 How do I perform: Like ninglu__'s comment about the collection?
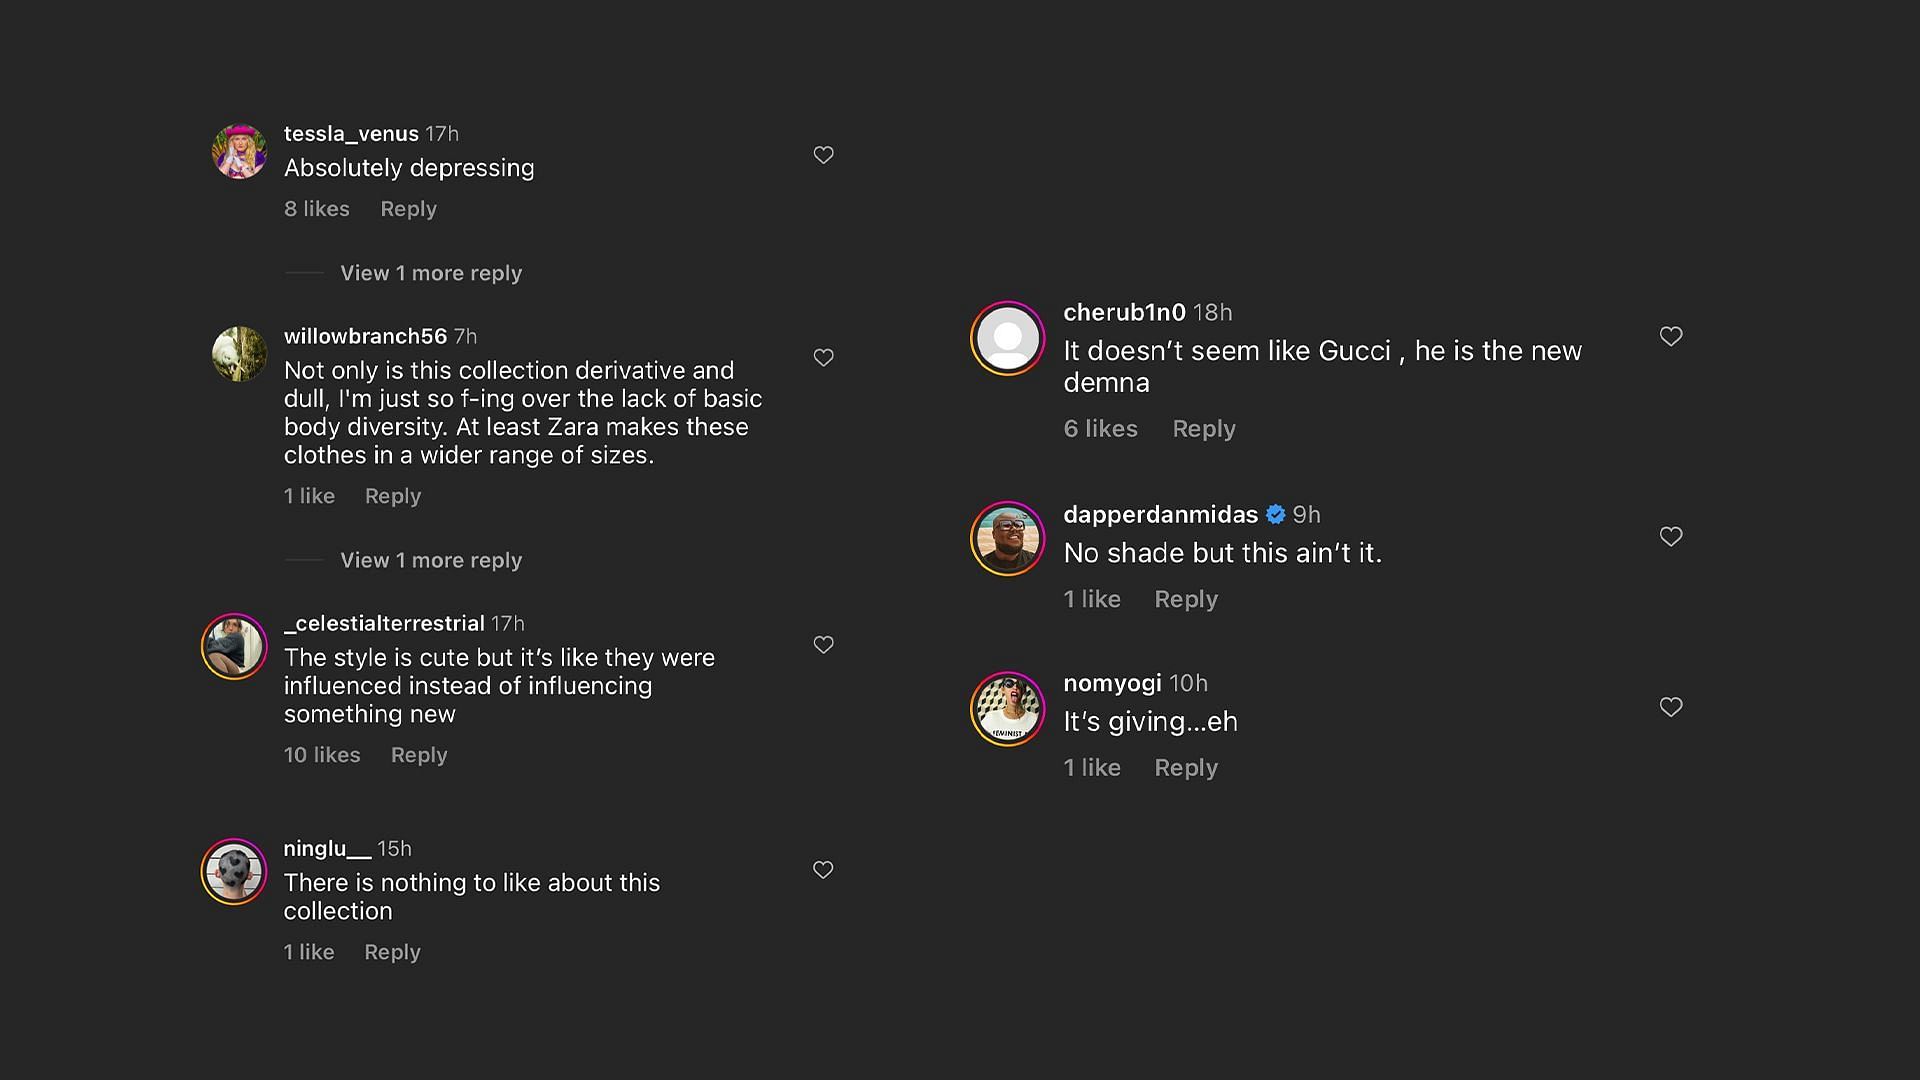click(x=823, y=870)
